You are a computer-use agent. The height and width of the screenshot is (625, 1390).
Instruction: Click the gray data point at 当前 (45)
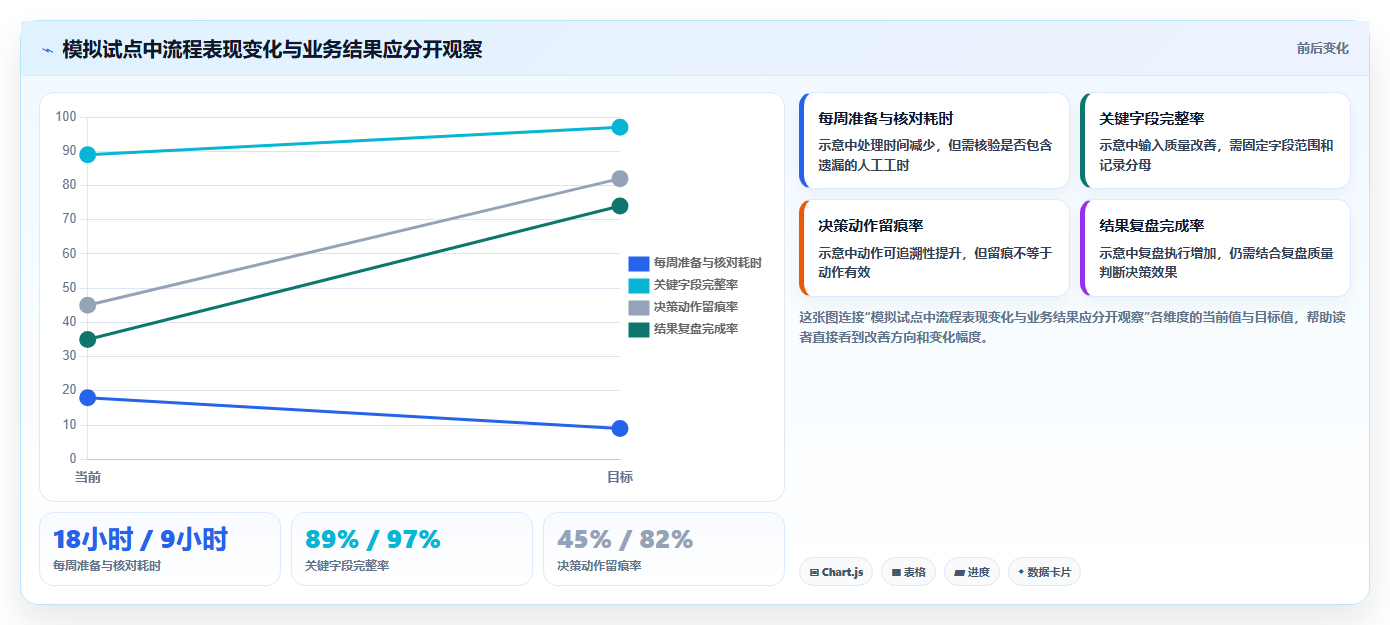pyautogui.click(x=88, y=305)
